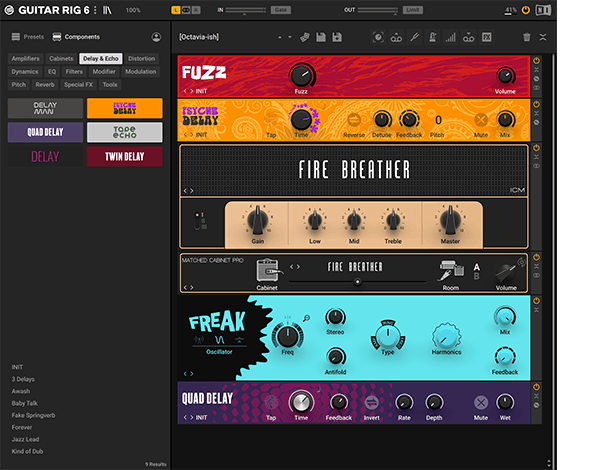Click the Tap icon on Psyche Delay
This screenshot has width=600, height=470.
[271, 119]
